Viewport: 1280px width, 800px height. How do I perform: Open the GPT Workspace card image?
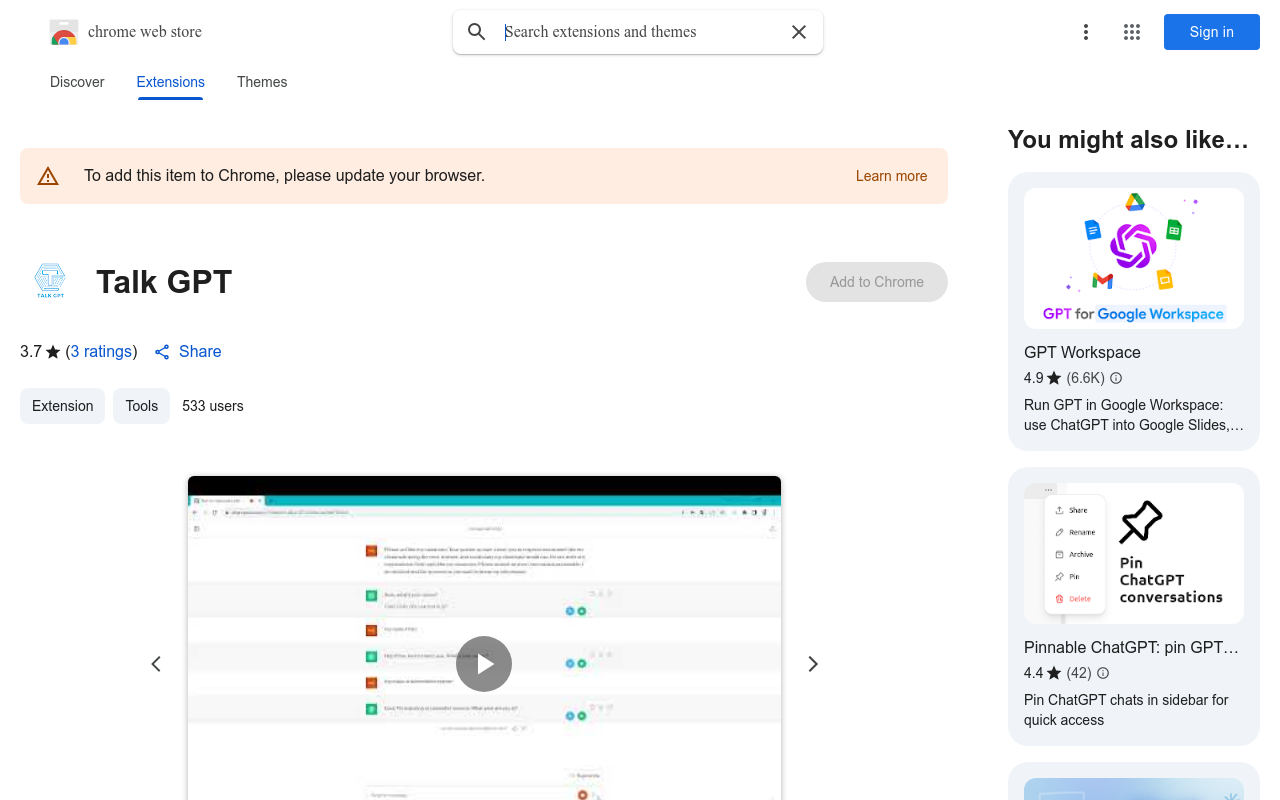tap(1134, 258)
